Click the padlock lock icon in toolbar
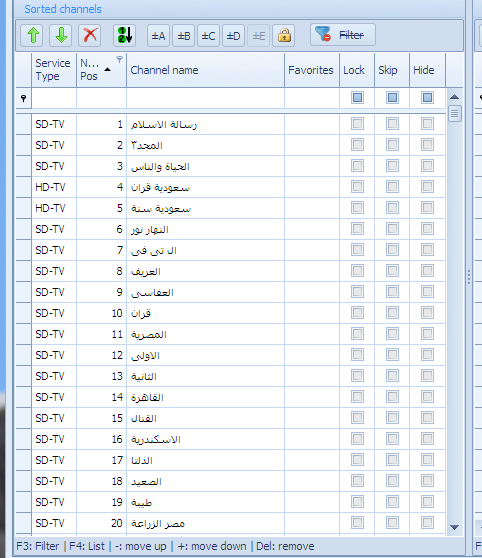 [x=284, y=36]
